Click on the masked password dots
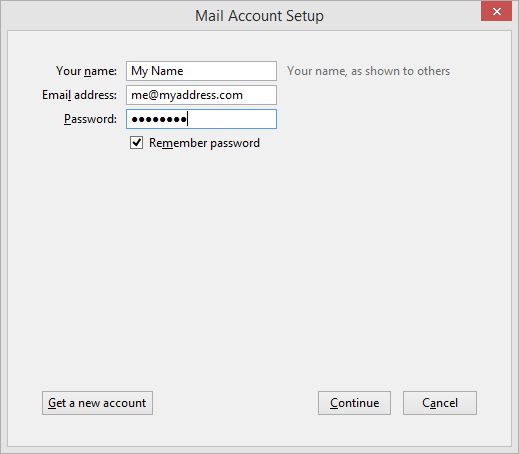 [x=159, y=119]
